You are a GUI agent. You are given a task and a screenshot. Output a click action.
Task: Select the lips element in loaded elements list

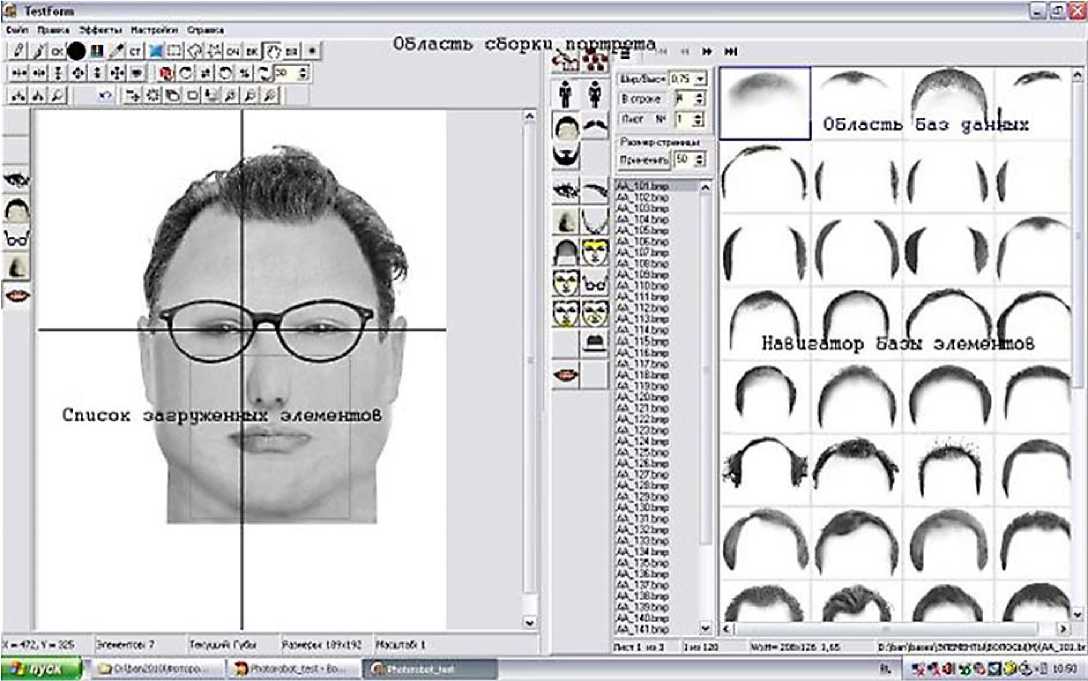tap(17, 295)
